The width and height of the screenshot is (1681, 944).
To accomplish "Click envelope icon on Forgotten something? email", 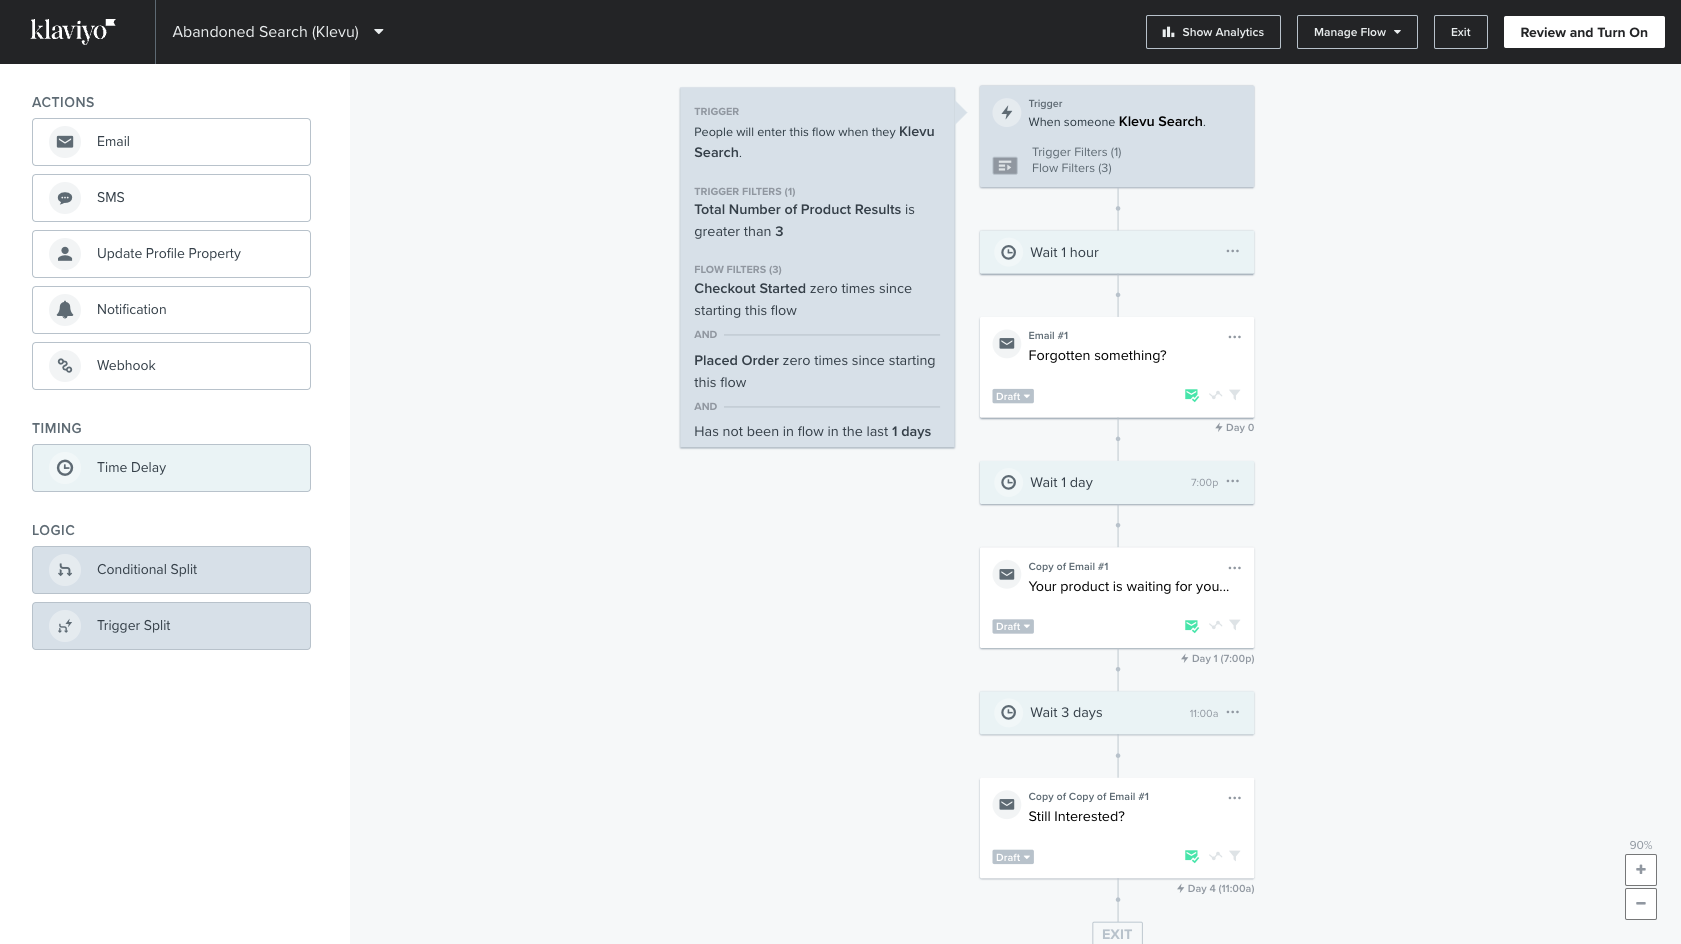I will coord(1007,344).
